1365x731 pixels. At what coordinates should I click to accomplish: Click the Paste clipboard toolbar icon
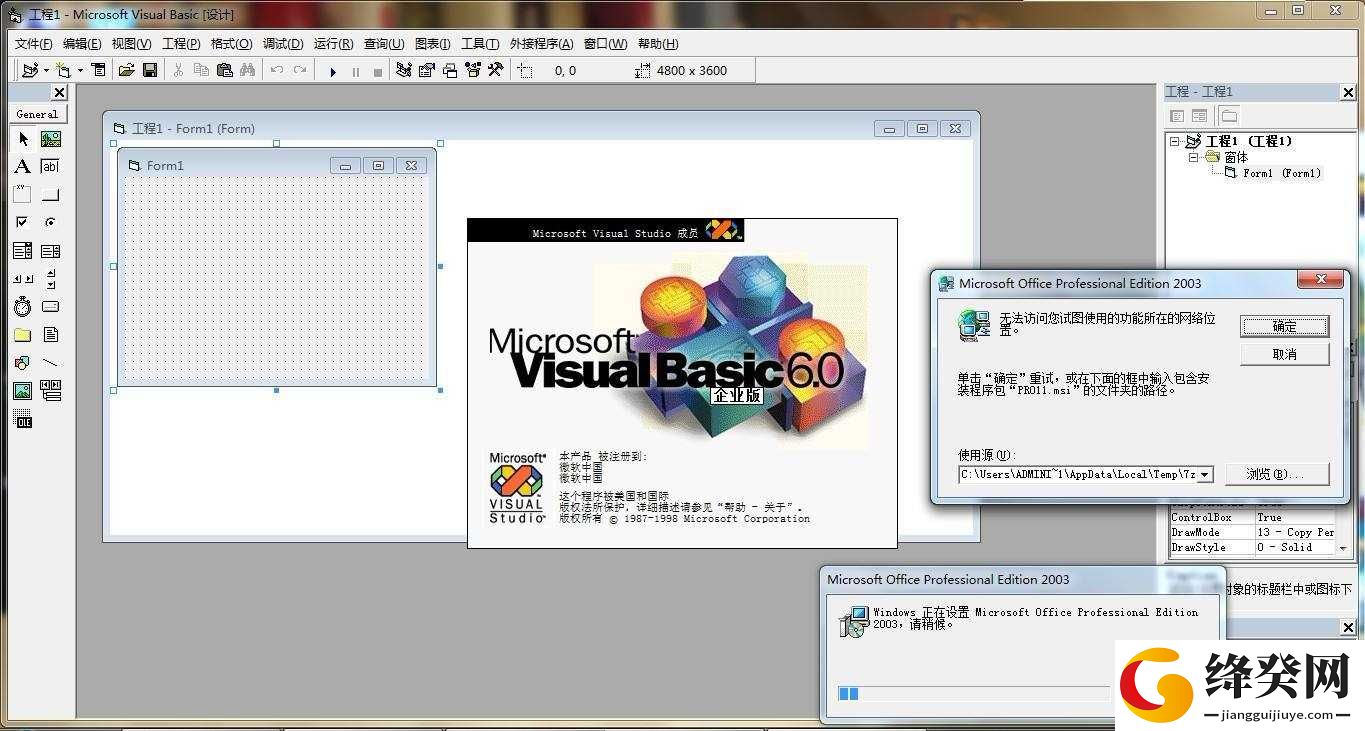pyautogui.click(x=225, y=70)
